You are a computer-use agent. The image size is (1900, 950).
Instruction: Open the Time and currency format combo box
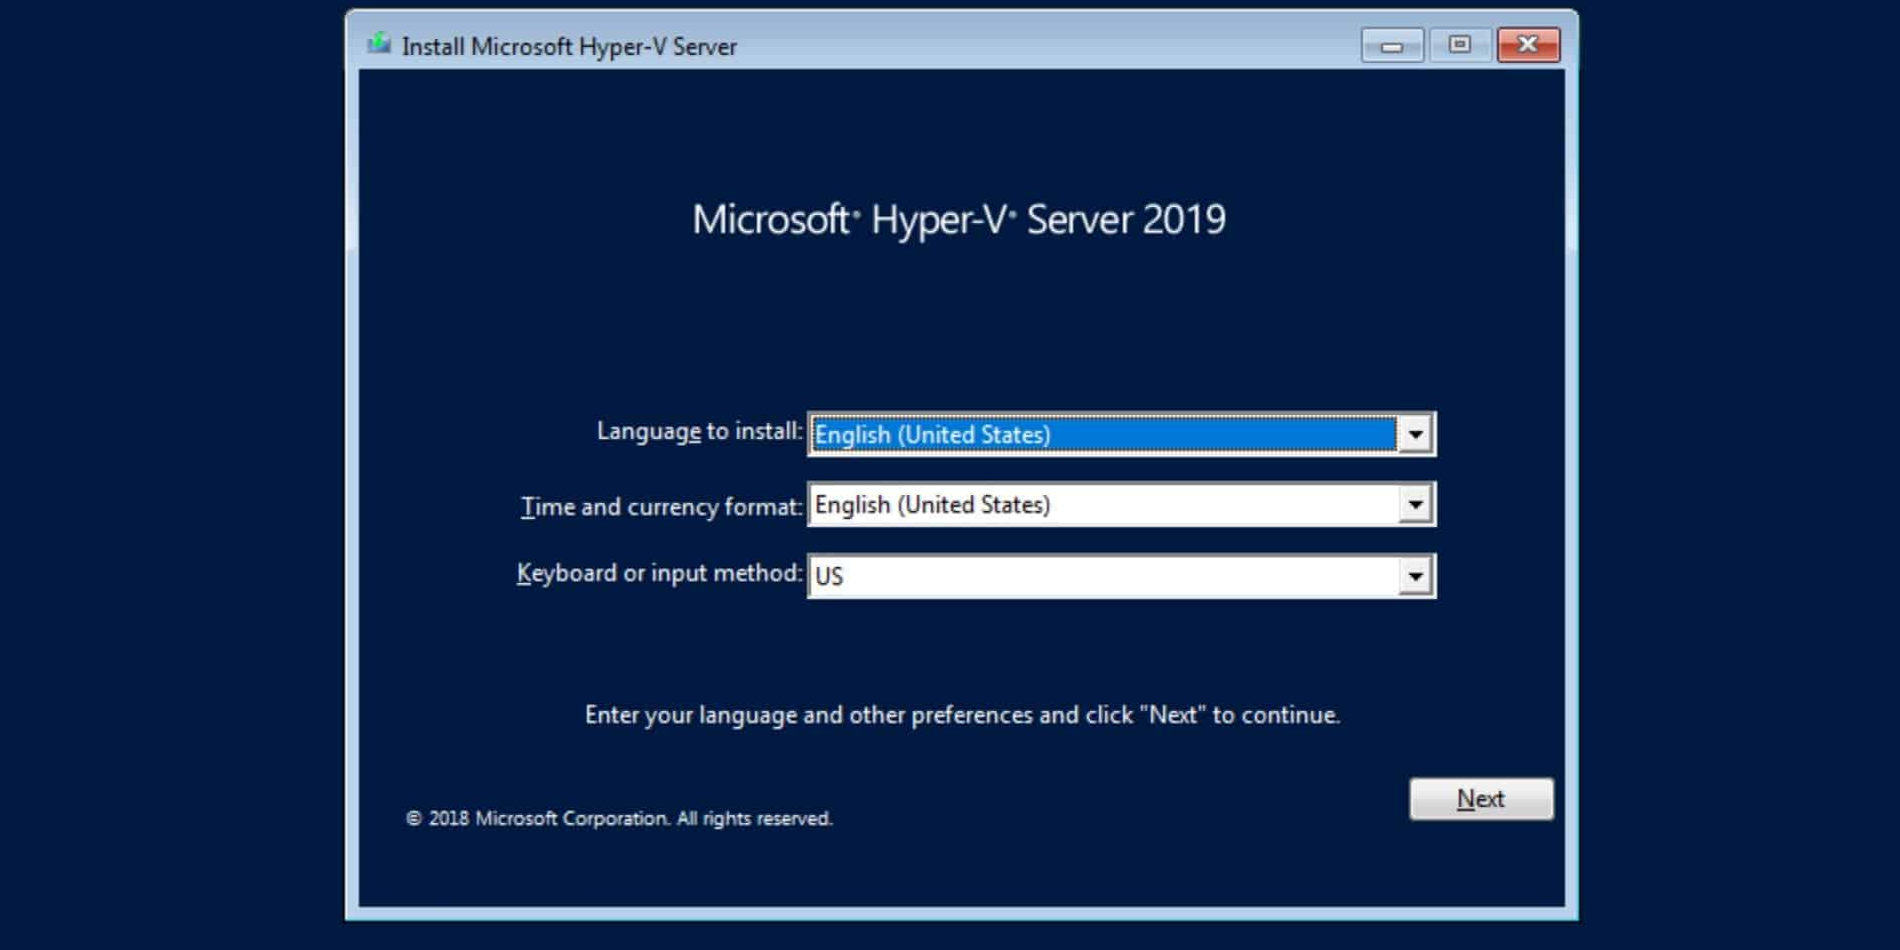(1121, 505)
